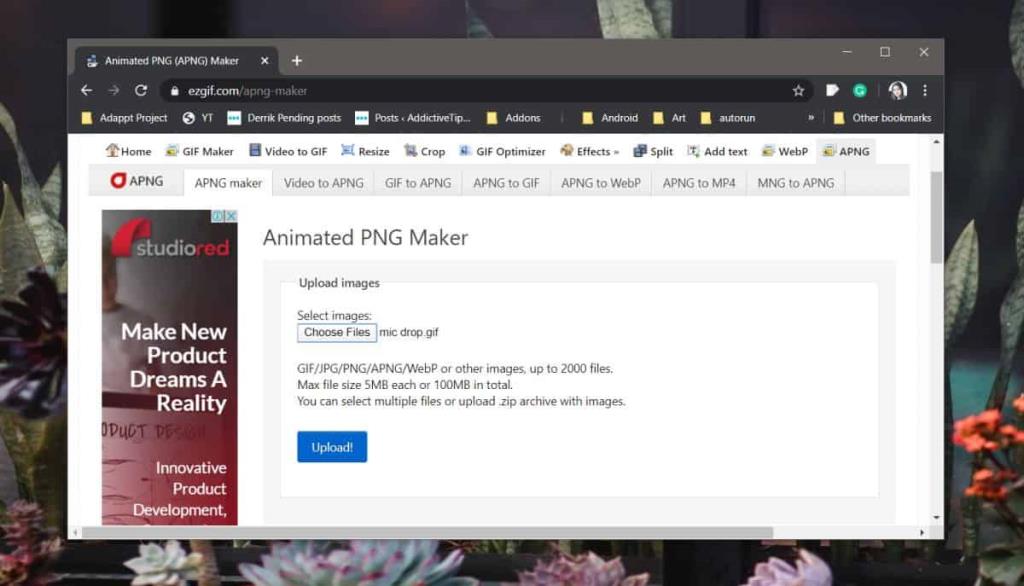Expand hidden bookmarks chevron
Image resolution: width=1024 pixels, height=586 pixels.
pyautogui.click(x=811, y=118)
